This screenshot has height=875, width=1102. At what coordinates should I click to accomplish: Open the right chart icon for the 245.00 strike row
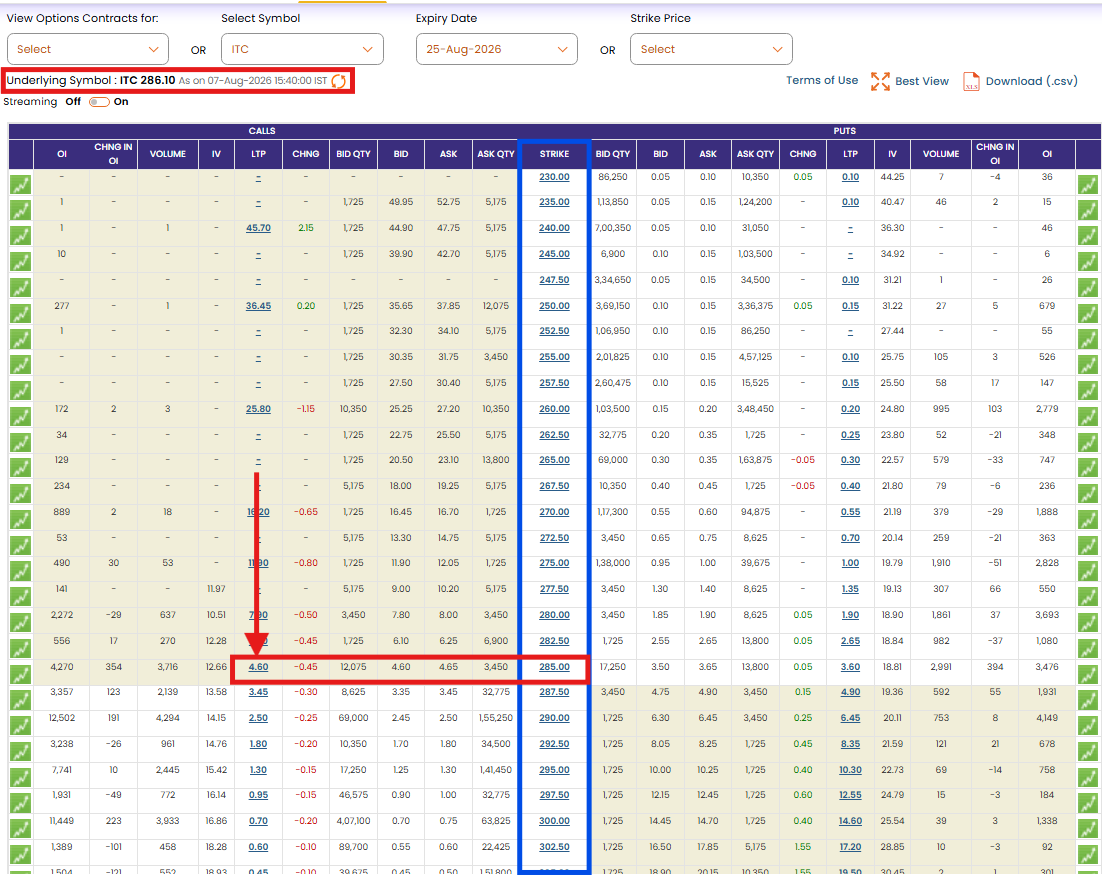(1088, 261)
